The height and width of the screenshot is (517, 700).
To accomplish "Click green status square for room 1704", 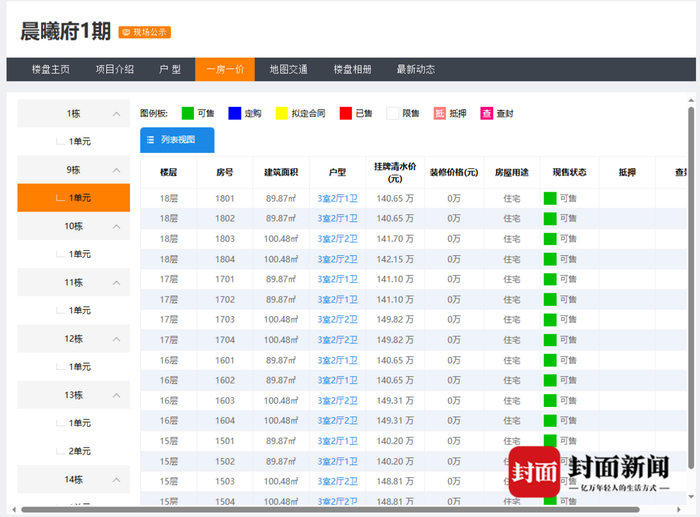I will pos(550,340).
